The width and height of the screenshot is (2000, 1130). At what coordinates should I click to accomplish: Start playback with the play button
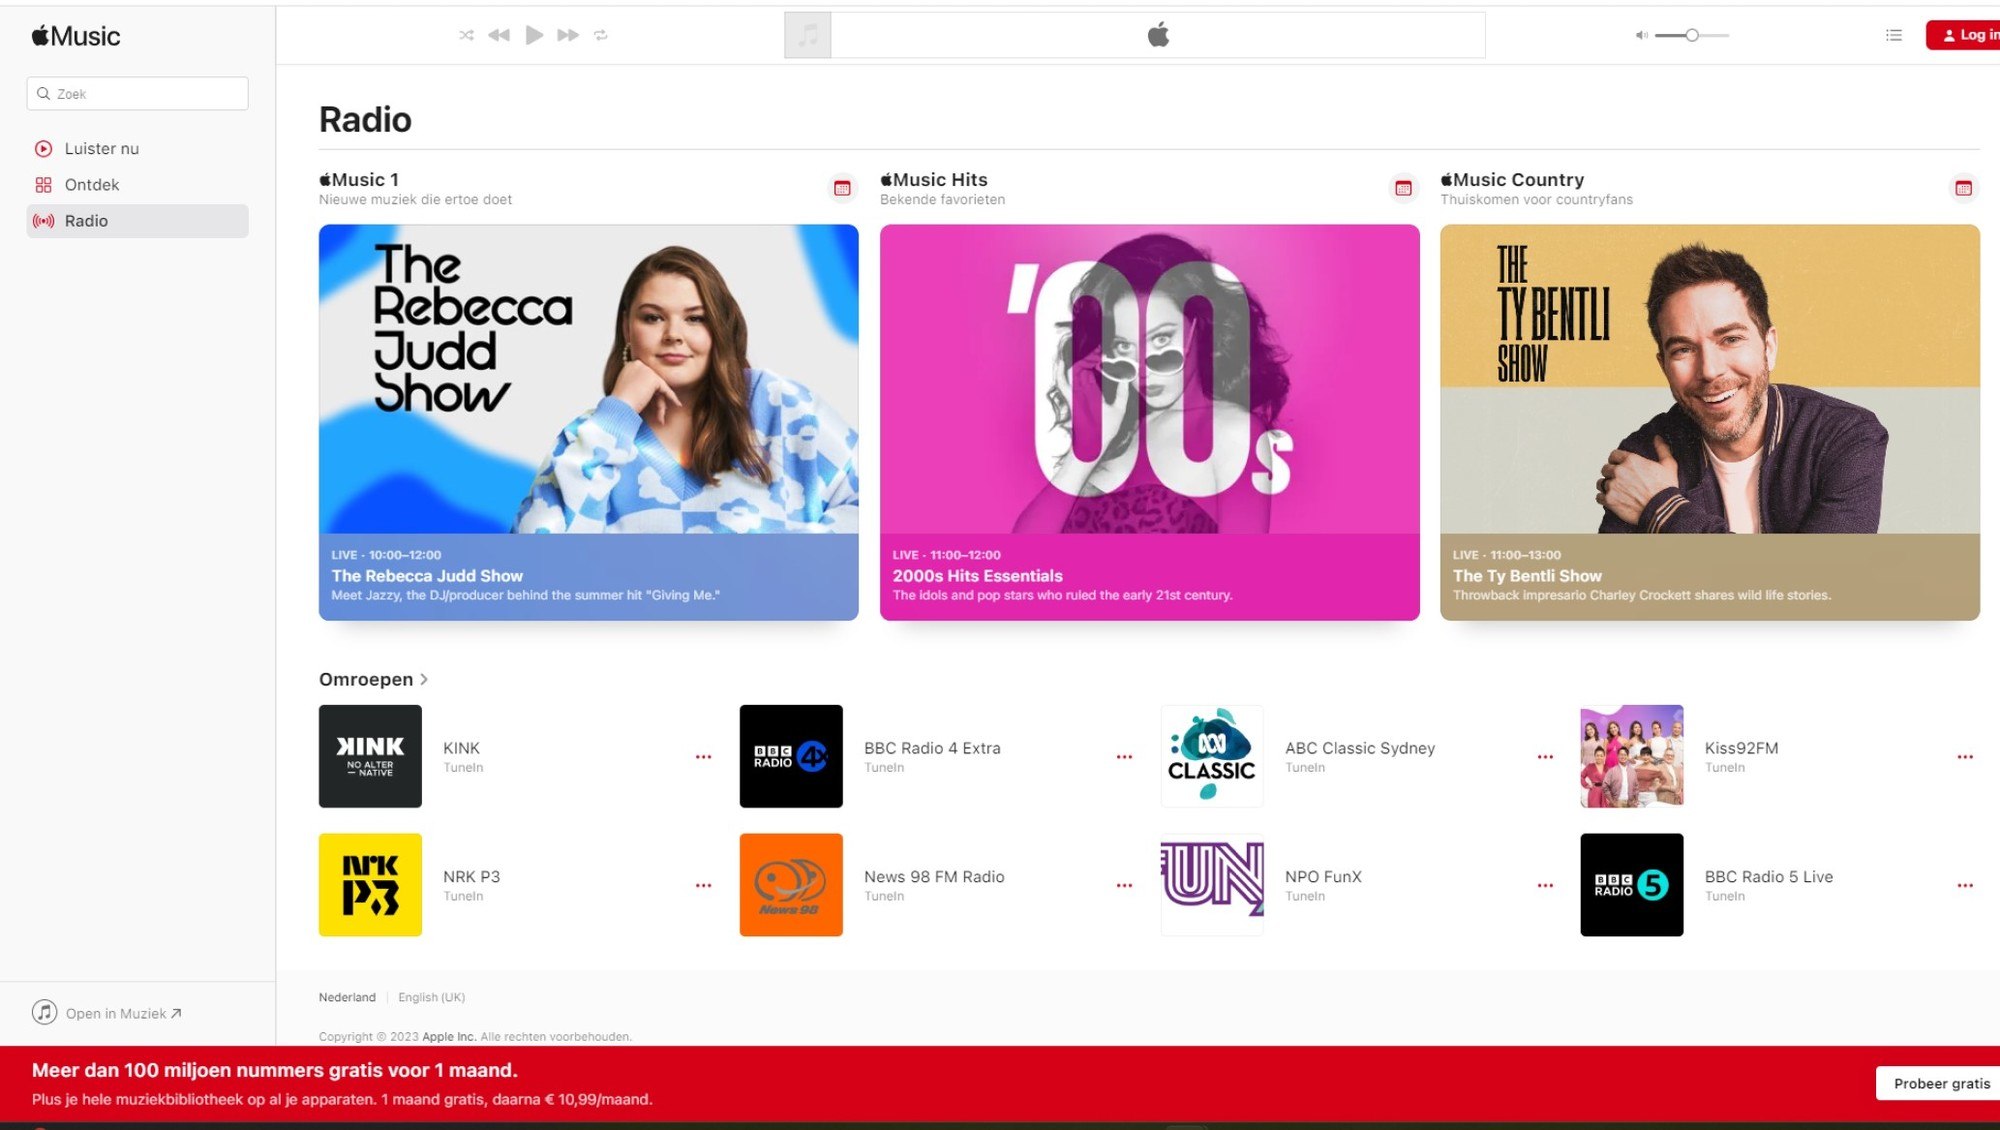[x=534, y=35]
